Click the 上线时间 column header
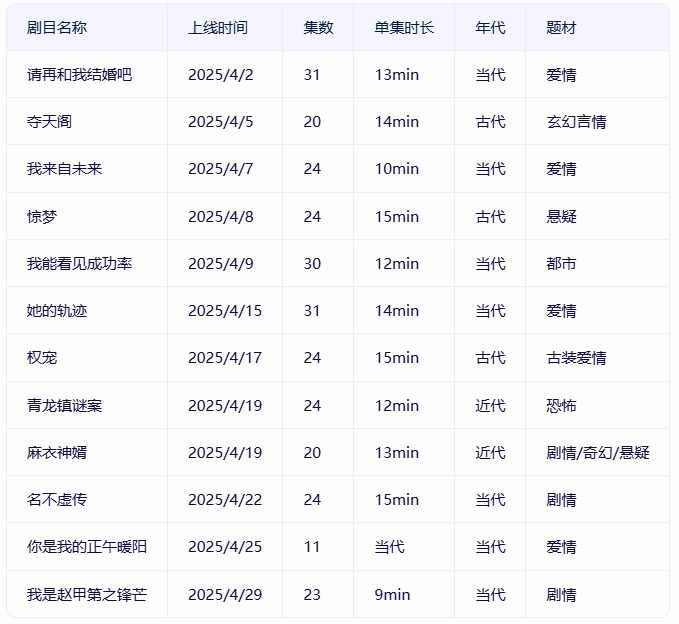The image size is (679, 624). click(218, 28)
